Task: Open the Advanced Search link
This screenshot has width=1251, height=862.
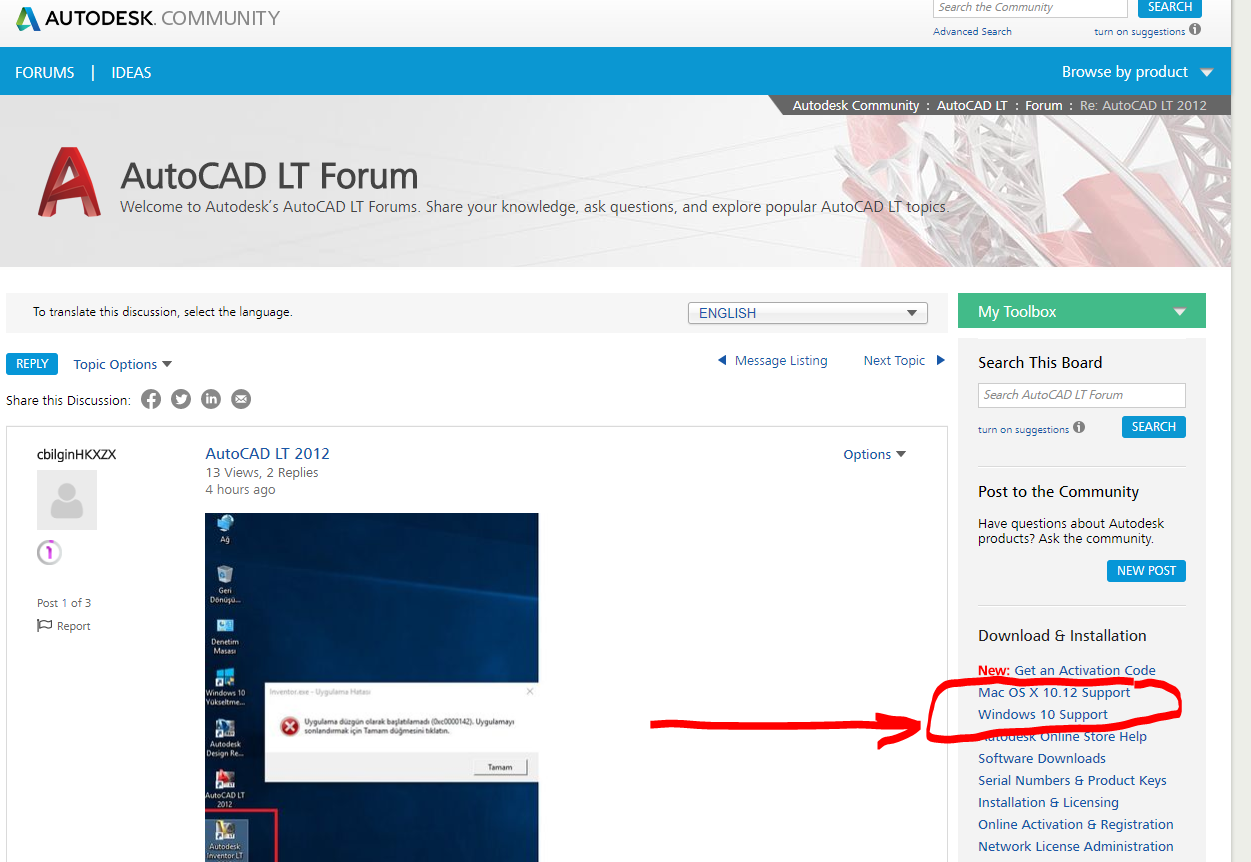Action: (x=972, y=32)
